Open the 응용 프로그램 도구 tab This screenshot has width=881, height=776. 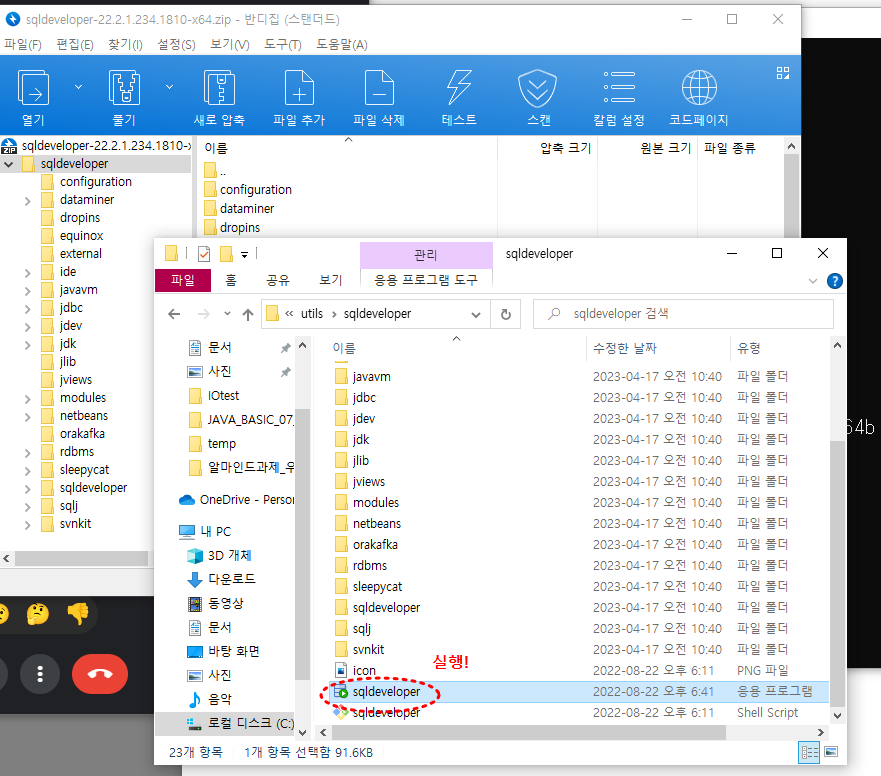click(x=426, y=280)
